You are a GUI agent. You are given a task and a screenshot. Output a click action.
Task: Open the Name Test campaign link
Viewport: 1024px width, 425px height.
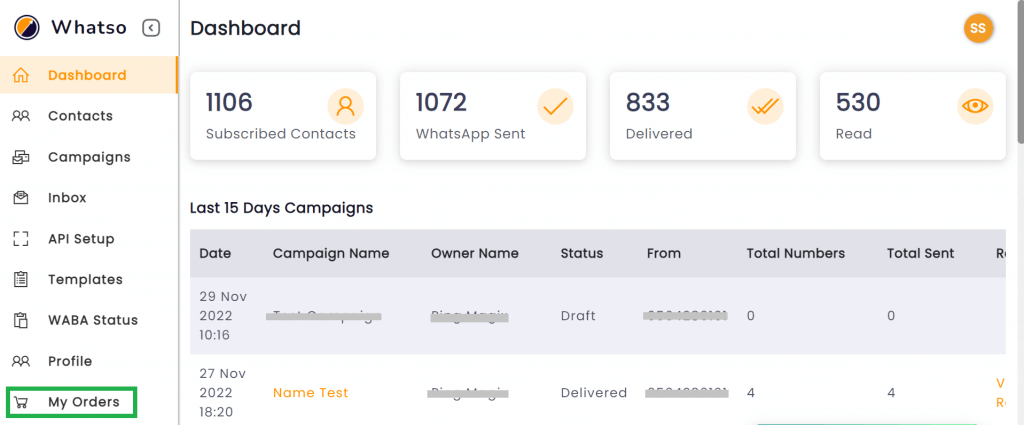pos(310,392)
